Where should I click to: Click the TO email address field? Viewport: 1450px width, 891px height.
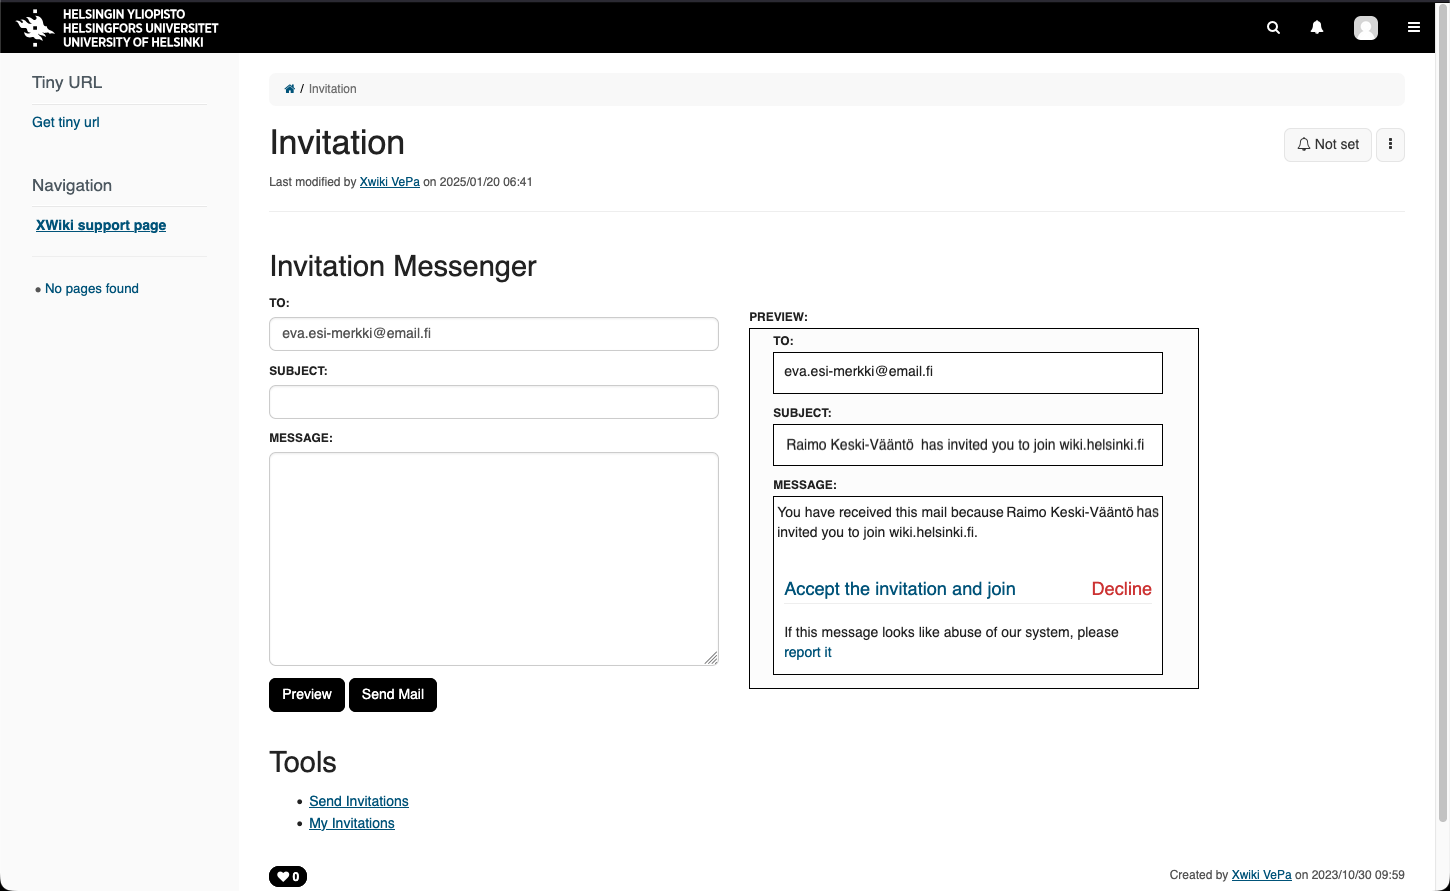tap(493, 334)
